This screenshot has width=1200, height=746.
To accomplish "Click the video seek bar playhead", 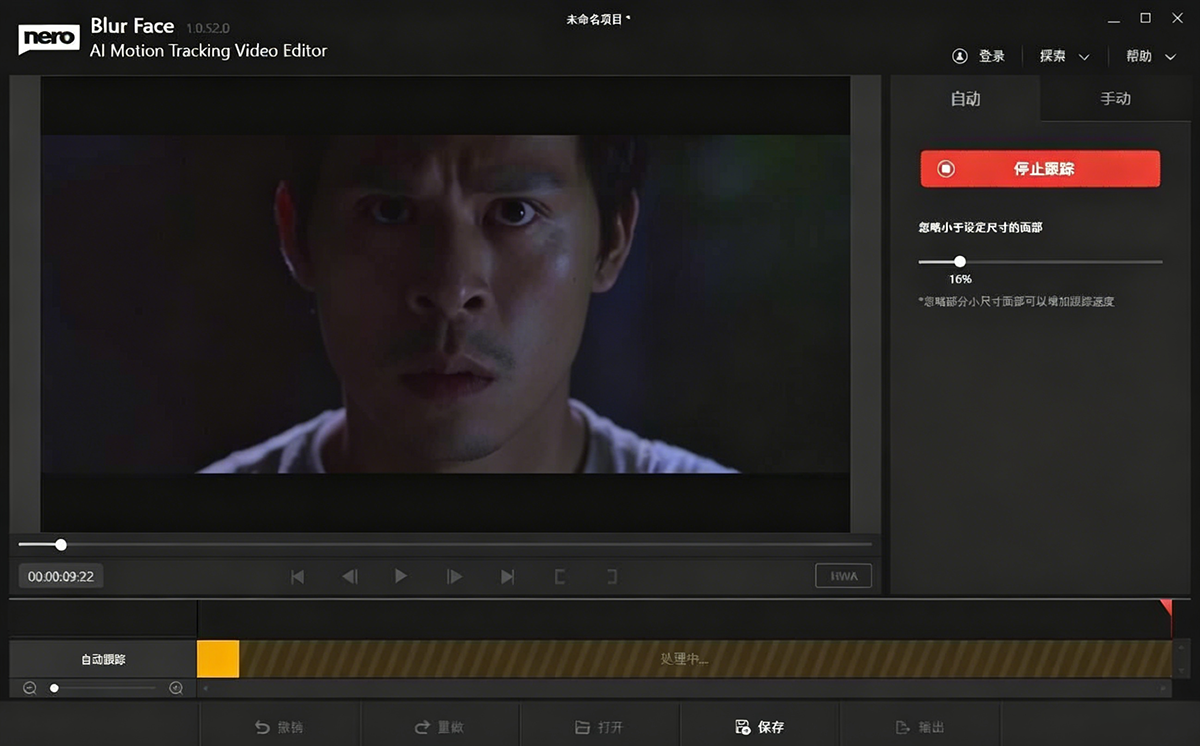I will point(61,545).
